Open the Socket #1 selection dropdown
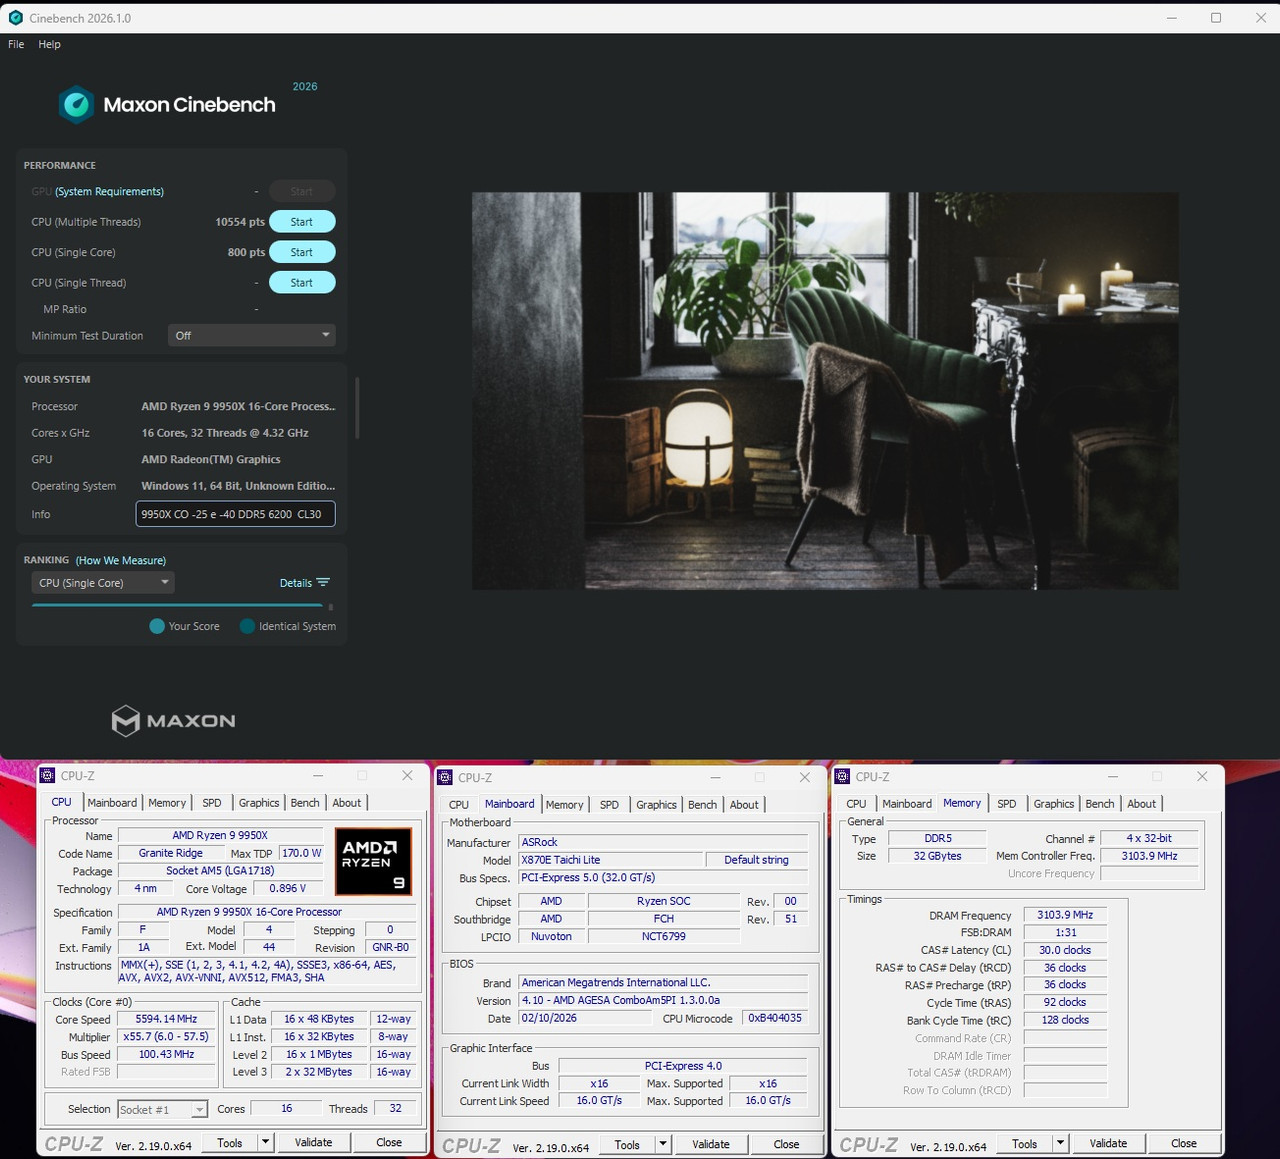This screenshot has width=1280, height=1159. coord(162,1109)
